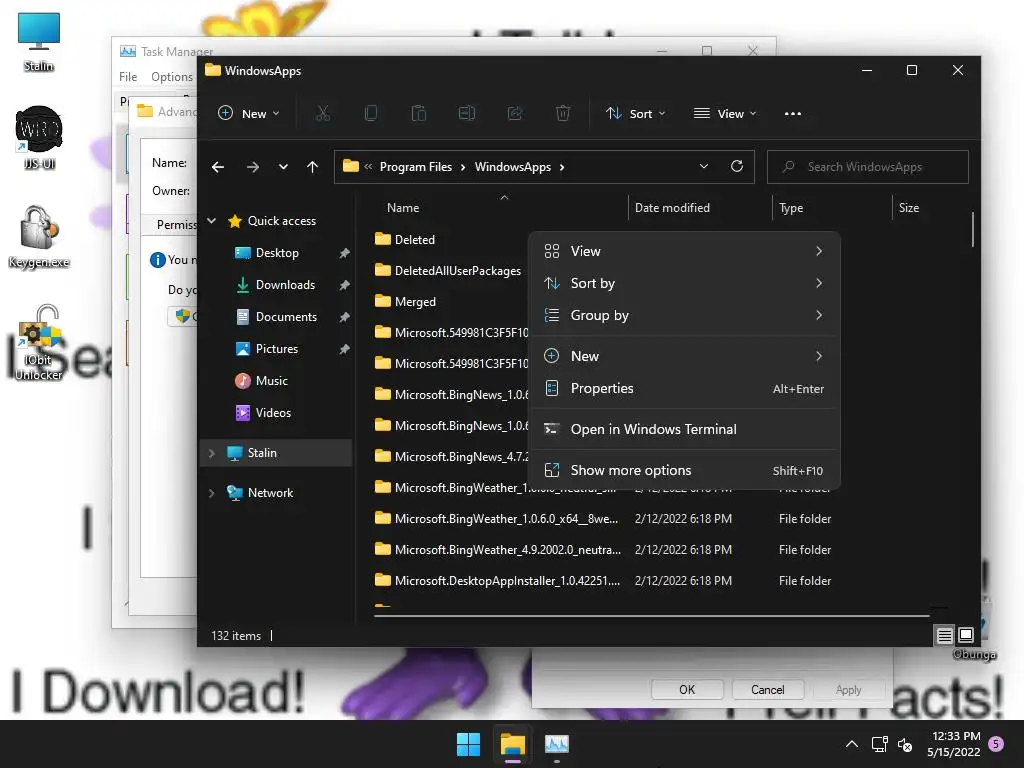Click the Search WindowsApps field
This screenshot has width=1024, height=768.
point(868,167)
